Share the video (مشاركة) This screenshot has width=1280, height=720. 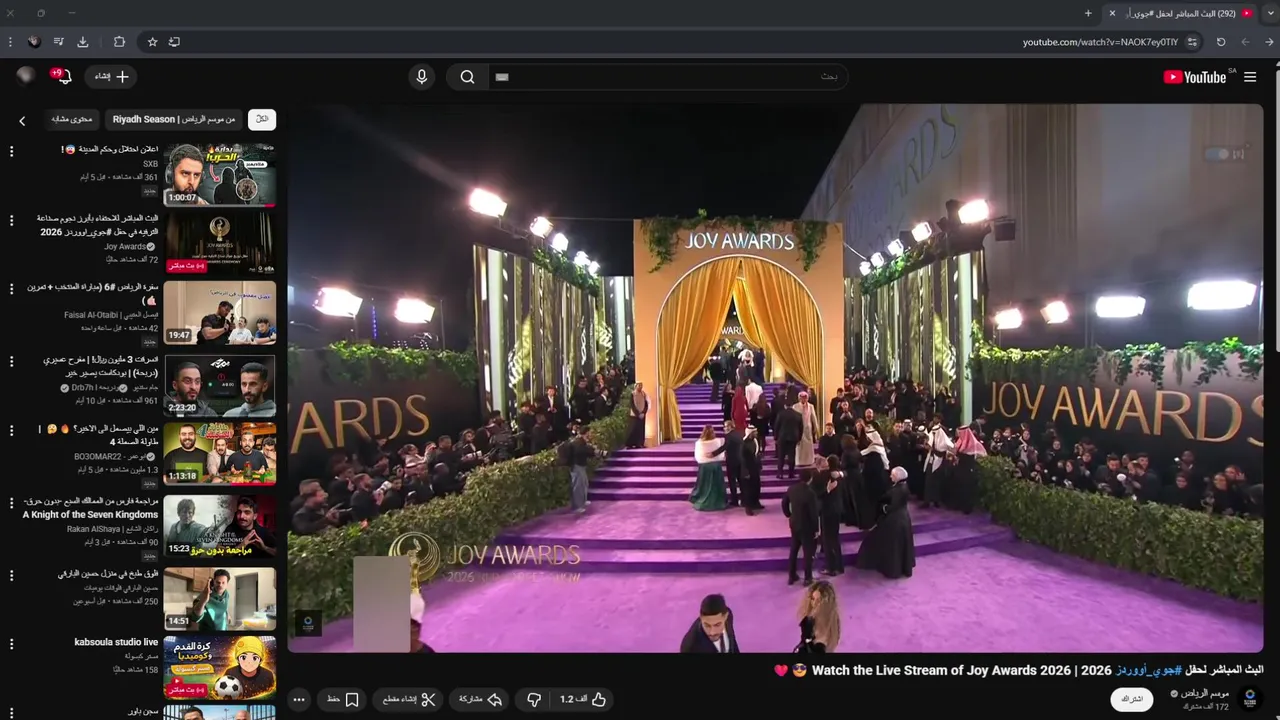click(480, 700)
